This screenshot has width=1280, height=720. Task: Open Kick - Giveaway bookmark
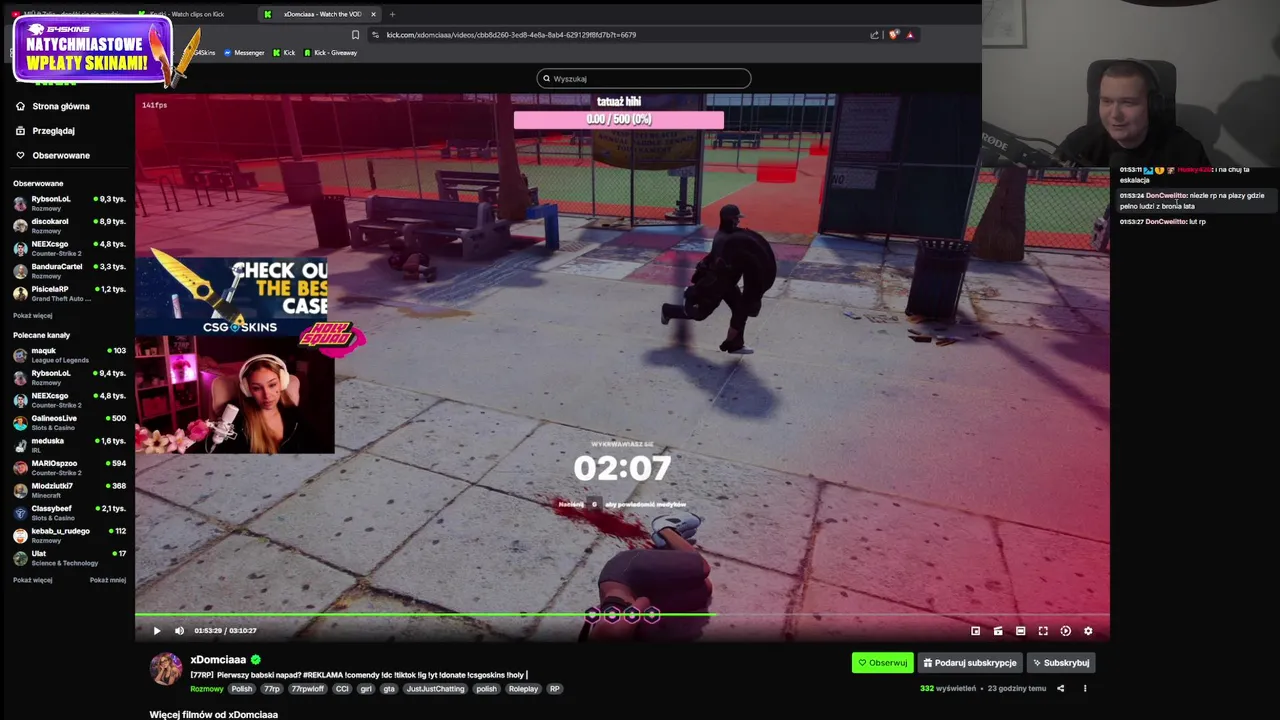click(x=331, y=53)
